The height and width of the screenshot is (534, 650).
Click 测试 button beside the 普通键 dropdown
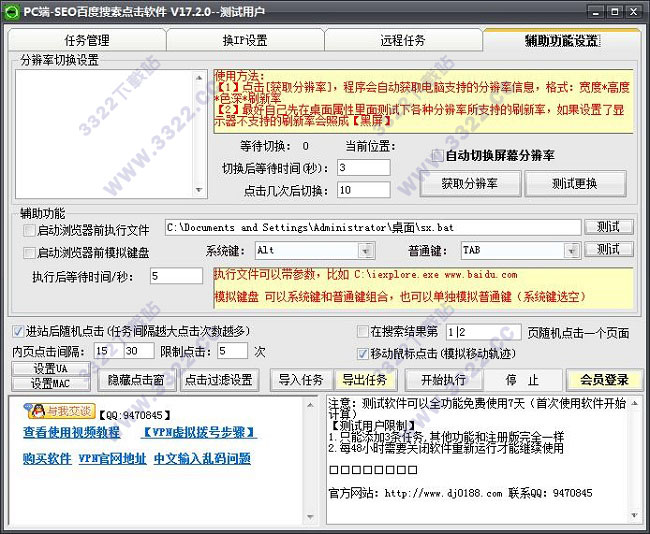coord(609,249)
